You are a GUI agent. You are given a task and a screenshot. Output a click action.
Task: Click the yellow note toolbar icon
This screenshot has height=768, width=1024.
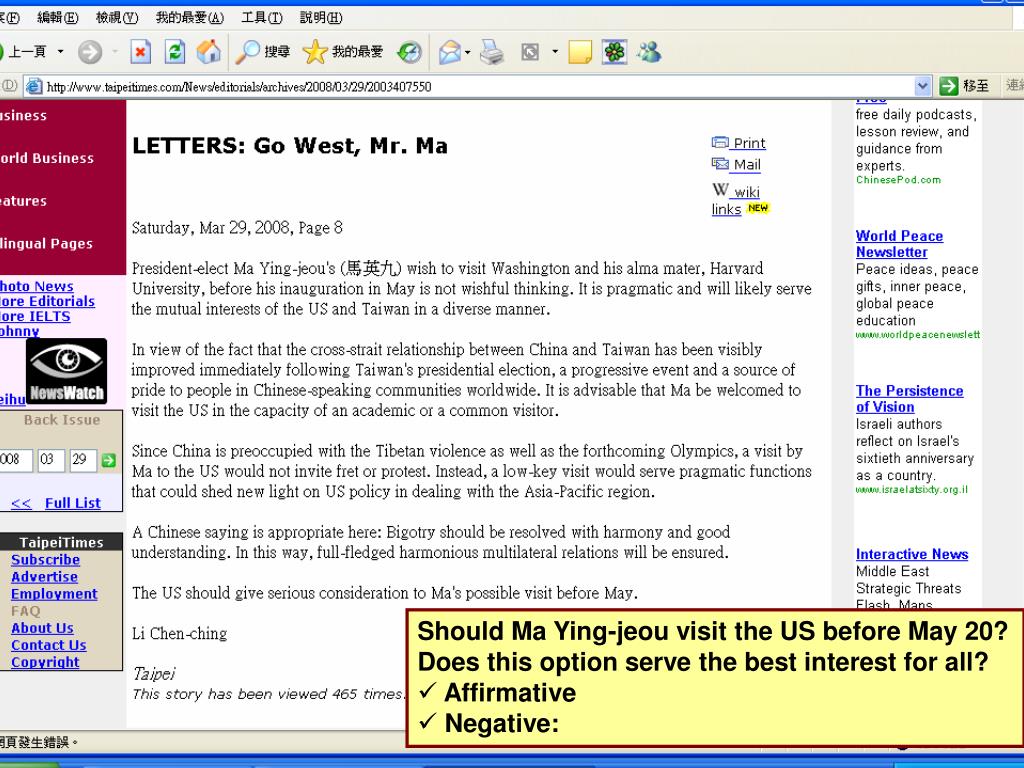click(x=580, y=52)
